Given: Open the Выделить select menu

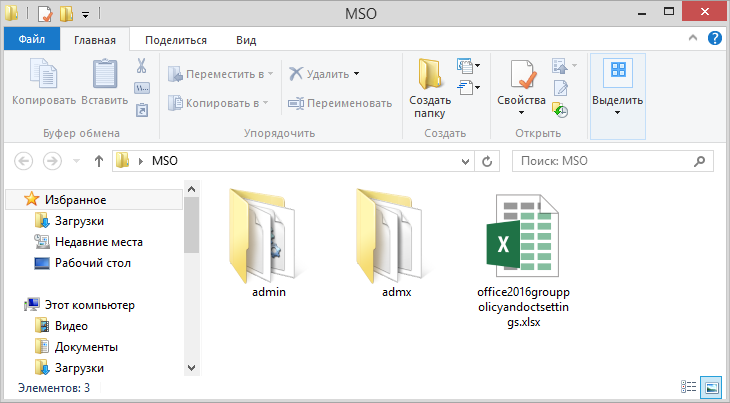Looking at the screenshot, I should point(617,96).
